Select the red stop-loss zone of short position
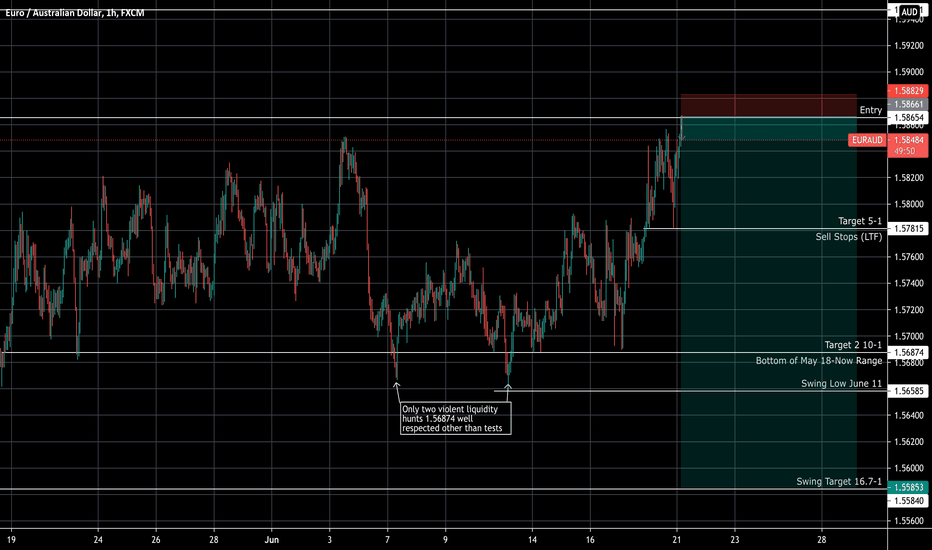 point(769,106)
